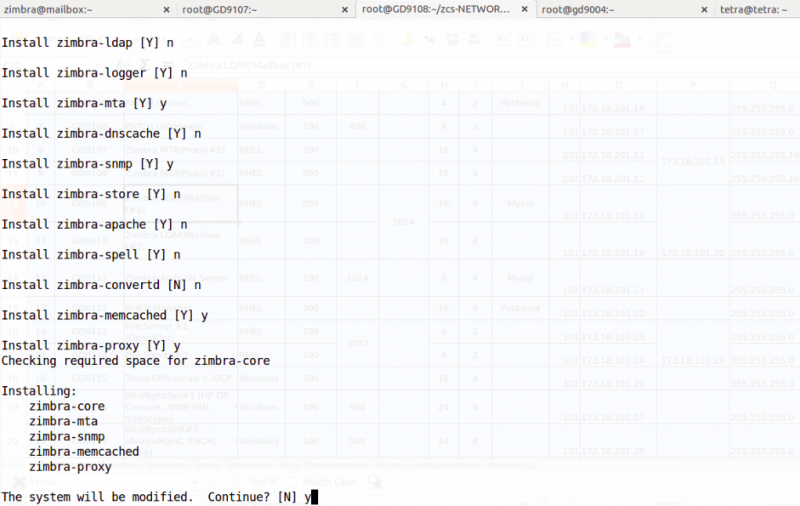The height and width of the screenshot is (506, 800).
Task: Click the 'Install zimbra-dnscache [Y] n' line
Action: [x=102, y=134]
